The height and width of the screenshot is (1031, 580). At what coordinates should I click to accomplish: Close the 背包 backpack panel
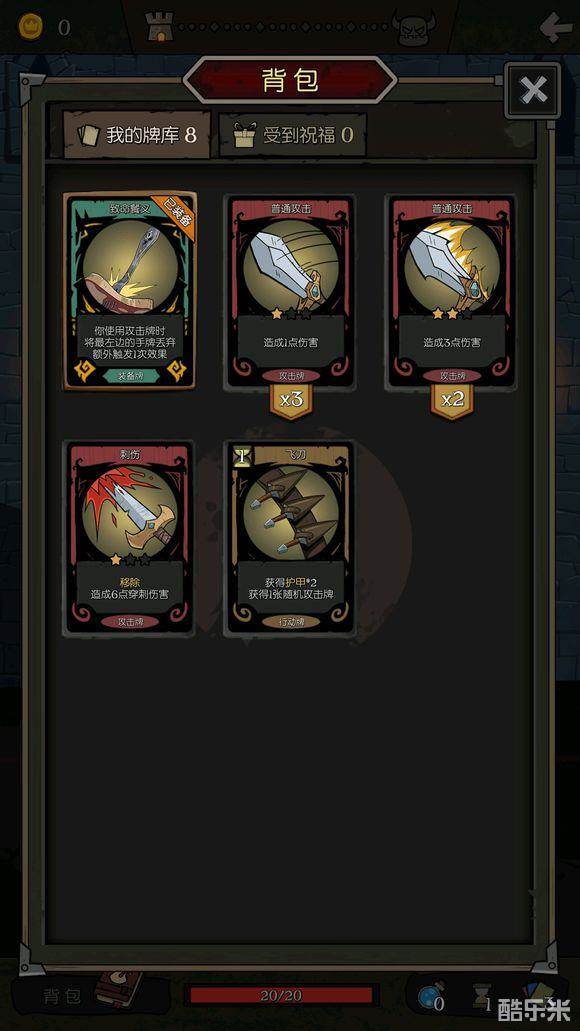point(533,91)
